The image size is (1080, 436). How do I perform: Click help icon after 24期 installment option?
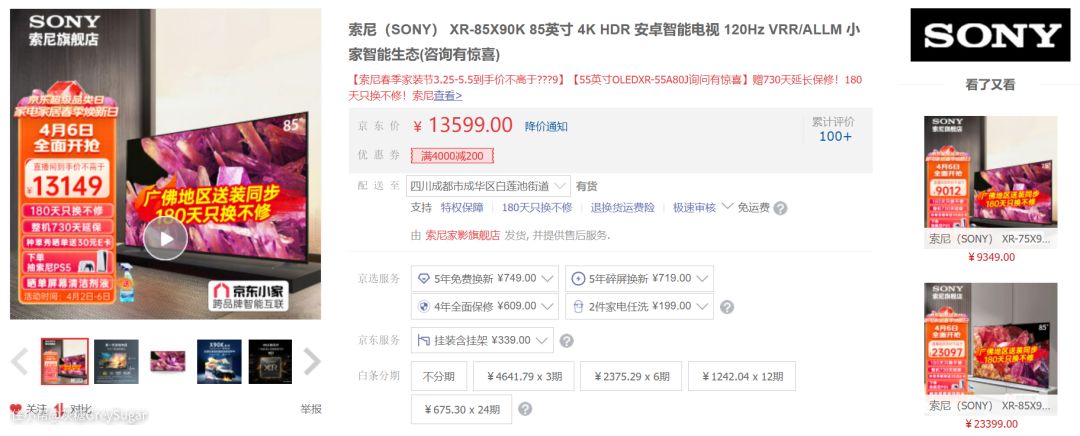pos(525,409)
